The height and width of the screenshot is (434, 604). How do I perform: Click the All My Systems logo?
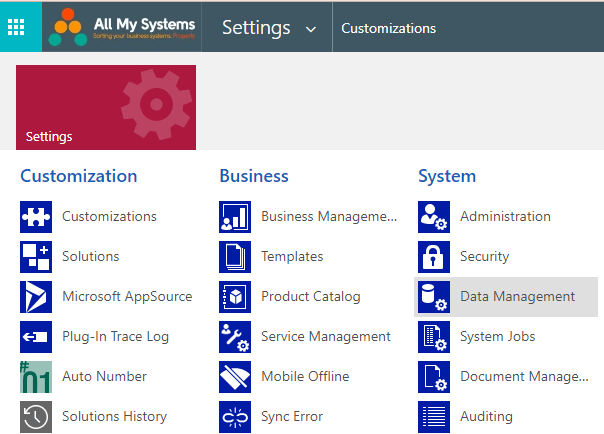pyautogui.click(x=122, y=27)
